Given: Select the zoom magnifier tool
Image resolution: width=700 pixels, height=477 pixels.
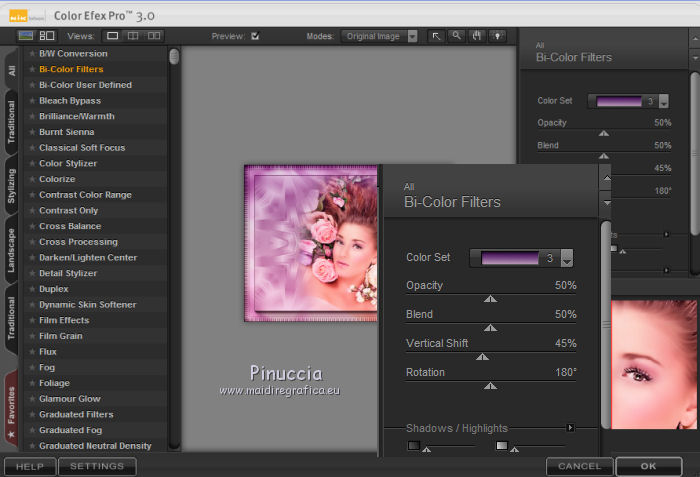Looking at the screenshot, I should coord(456,36).
